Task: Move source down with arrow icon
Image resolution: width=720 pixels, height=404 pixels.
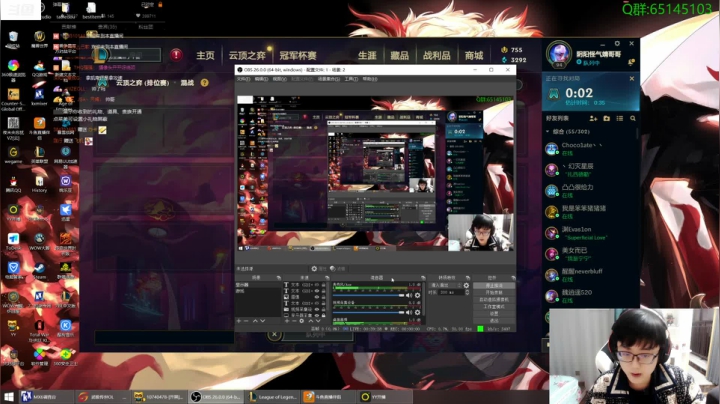Action: (x=318, y=320)
